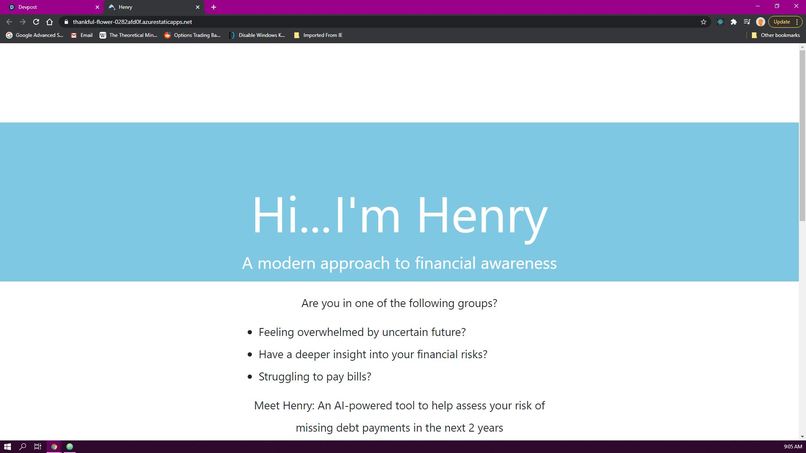Open the browser home page
This screenshot has width=806, height=453.
[x=49, y=22]
